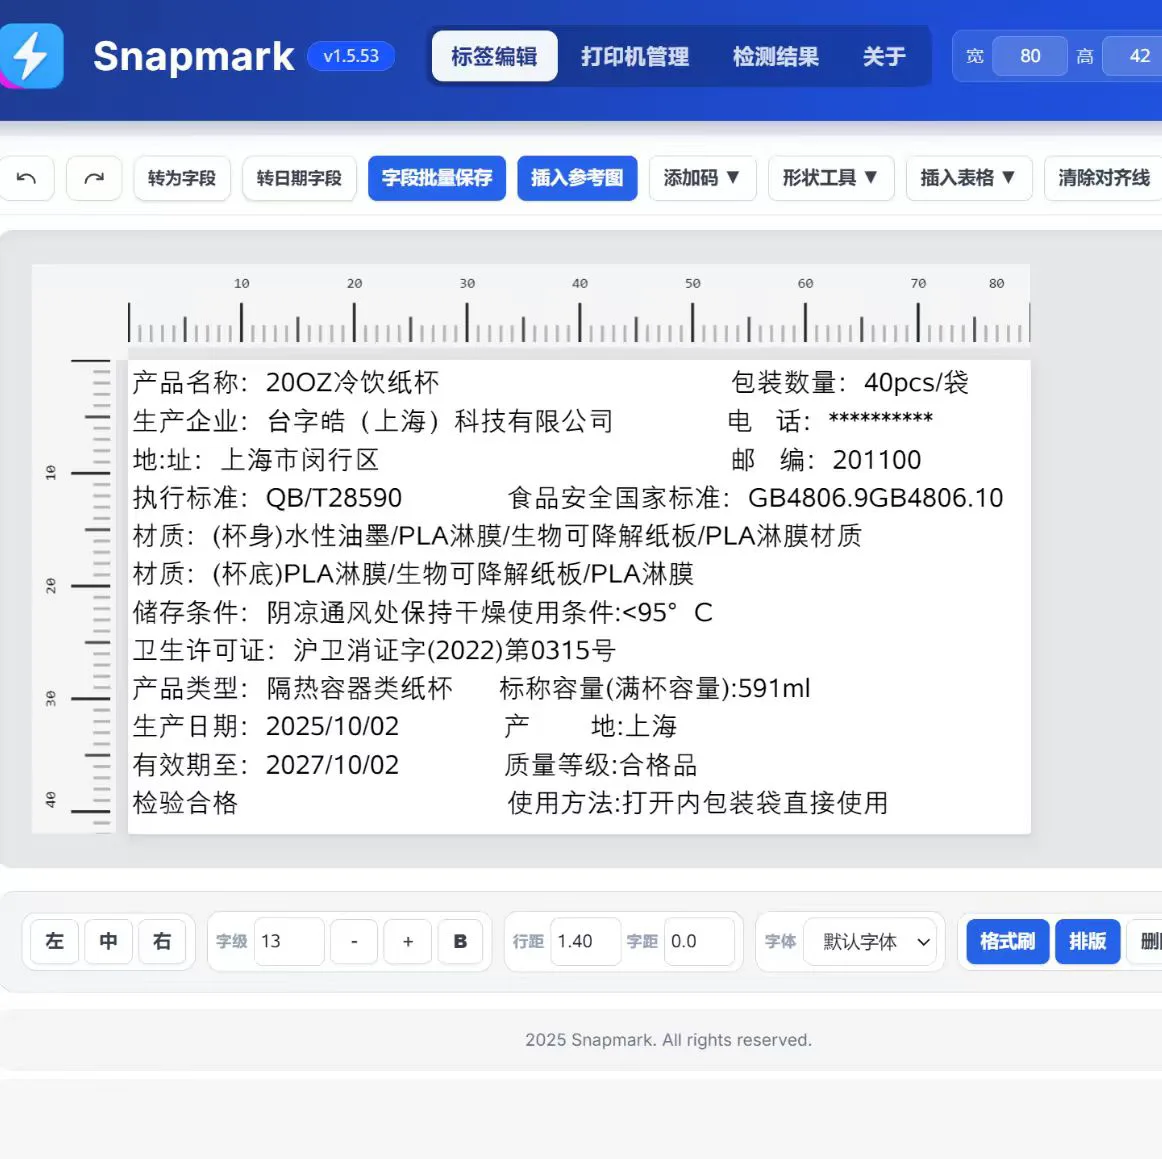Click the redo arrow button

click(x=94, y=178)
